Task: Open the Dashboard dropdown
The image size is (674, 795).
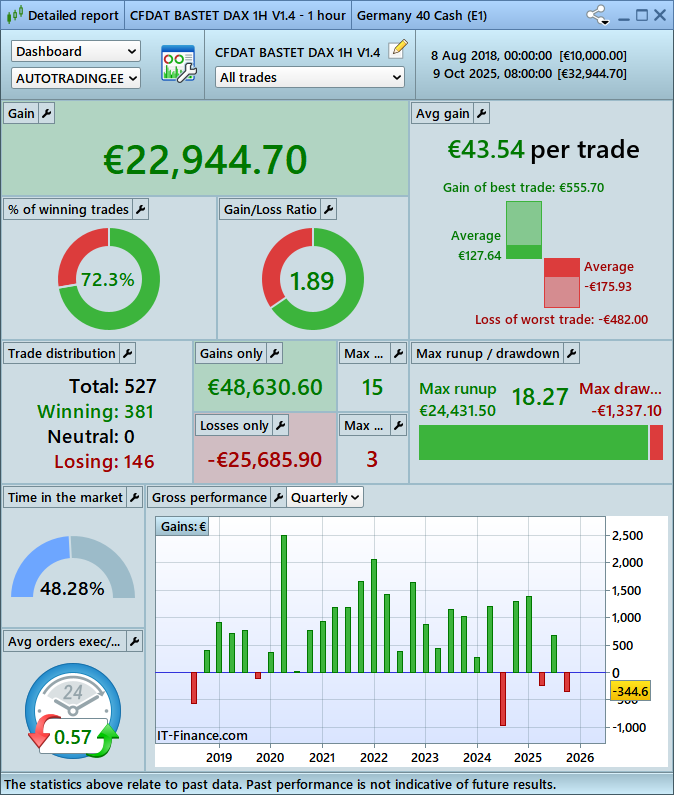Action: click(x=76, y=51)
